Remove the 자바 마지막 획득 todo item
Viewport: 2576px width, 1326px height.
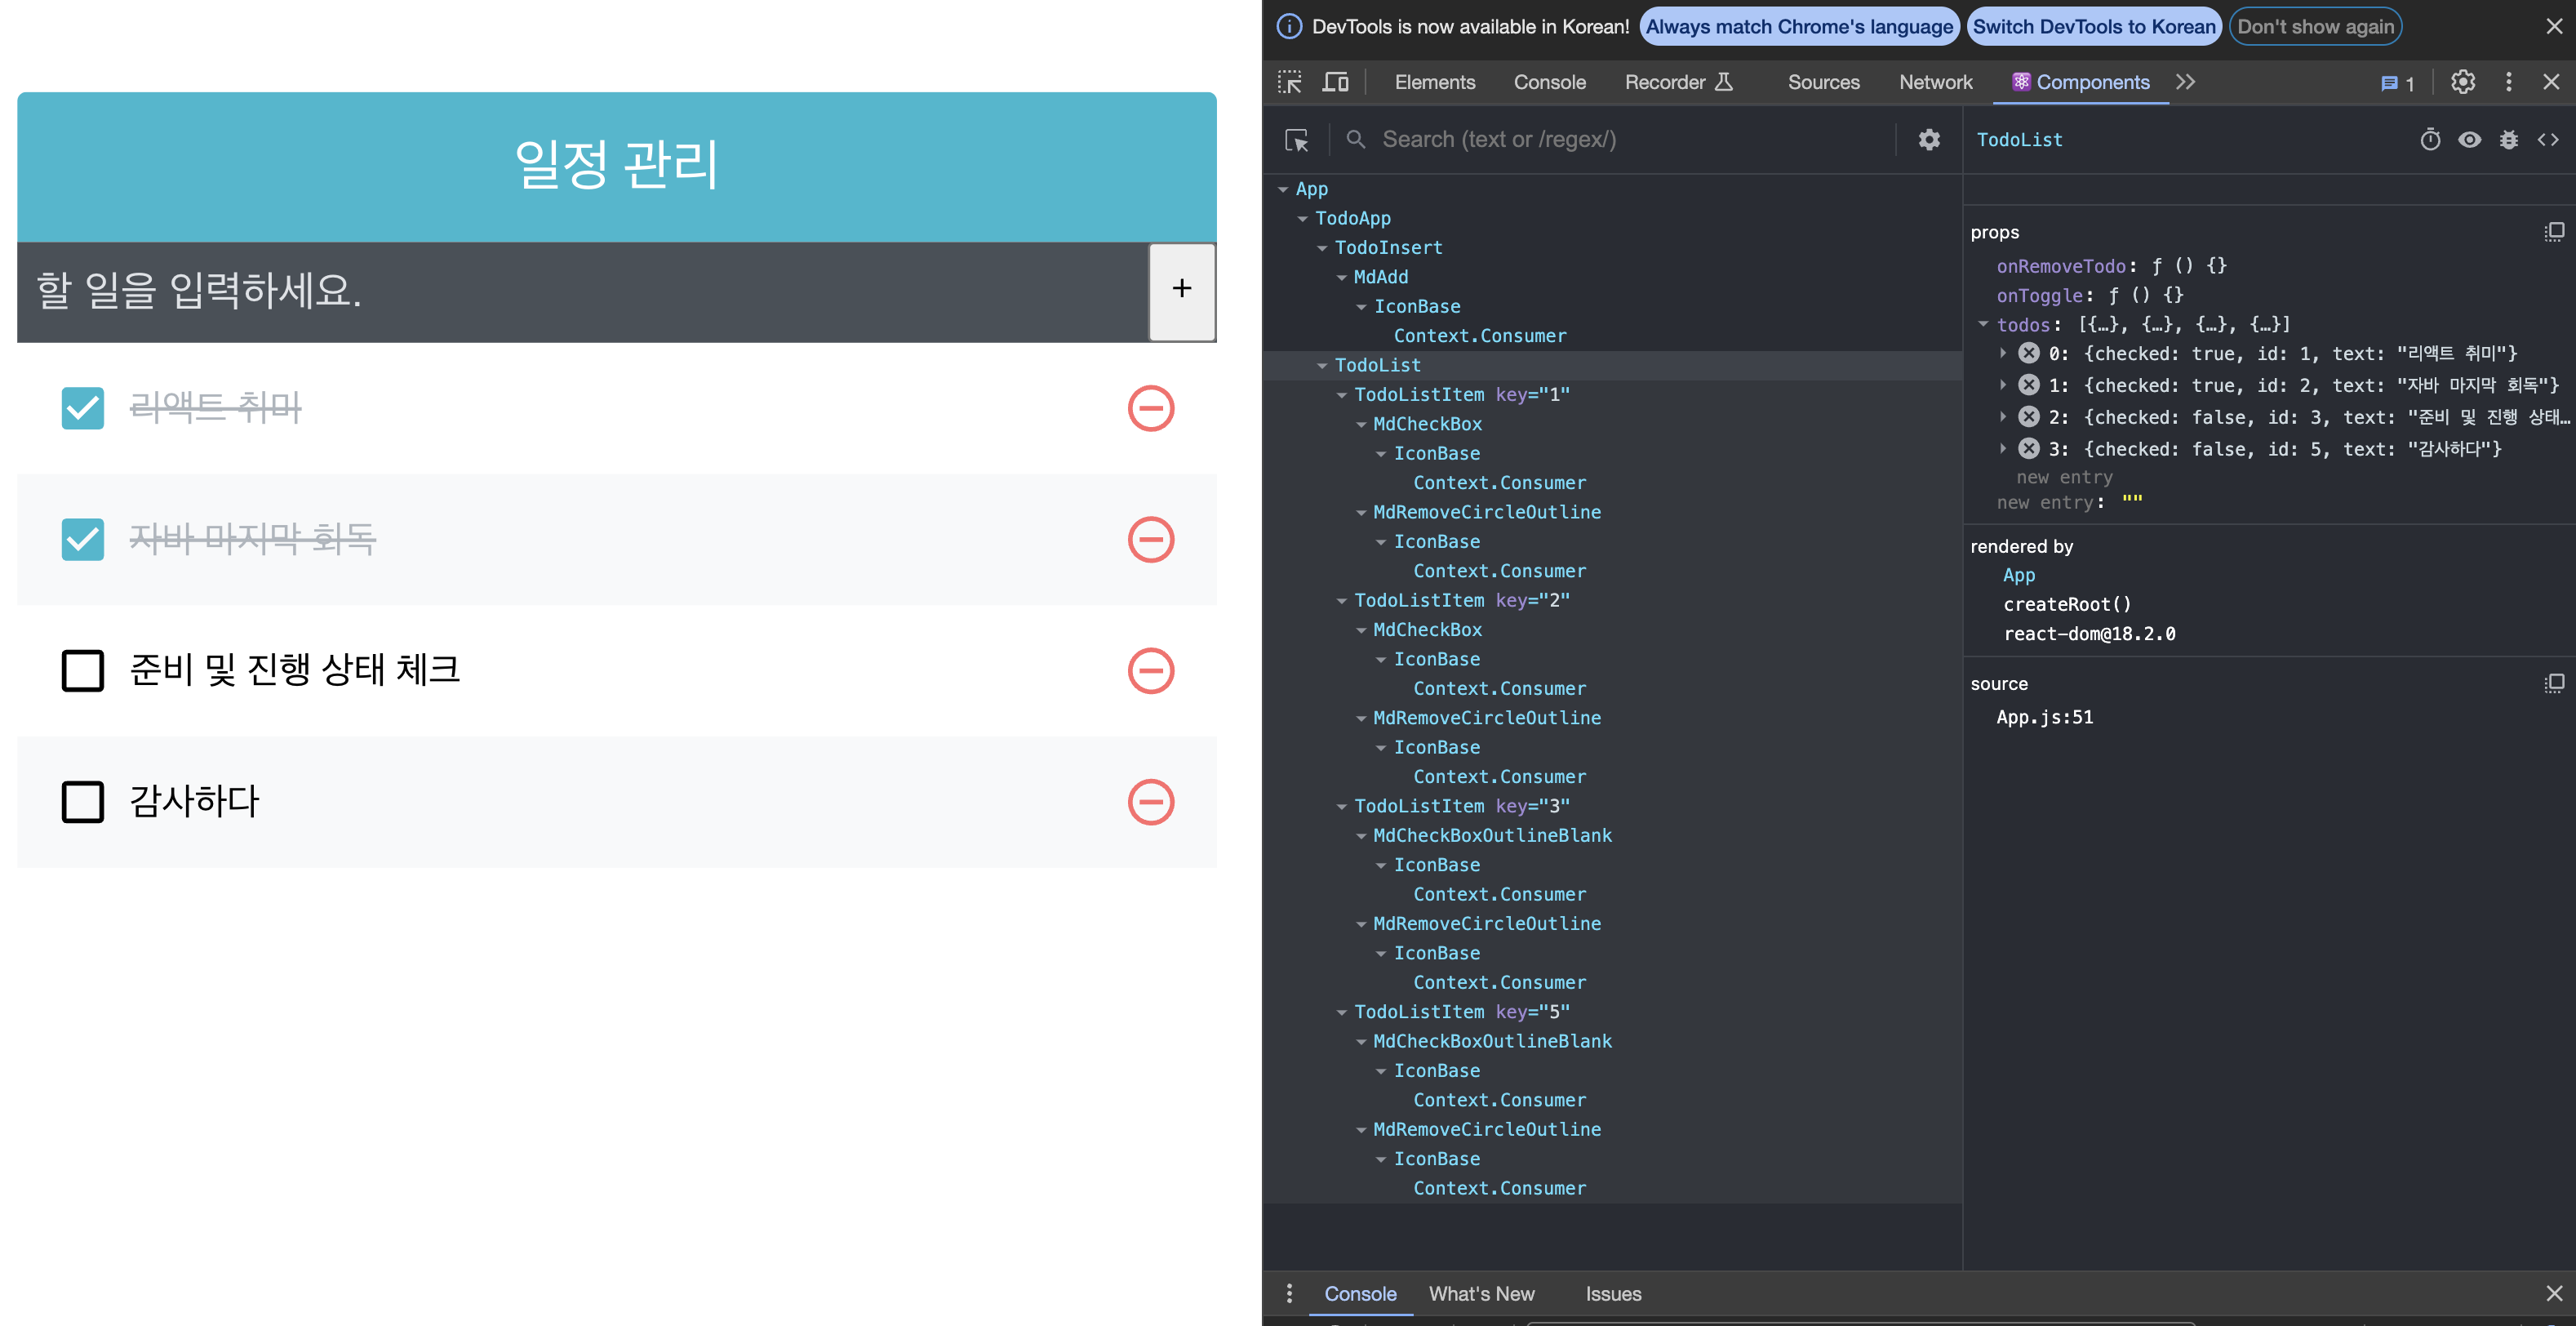pos(1150,539)
